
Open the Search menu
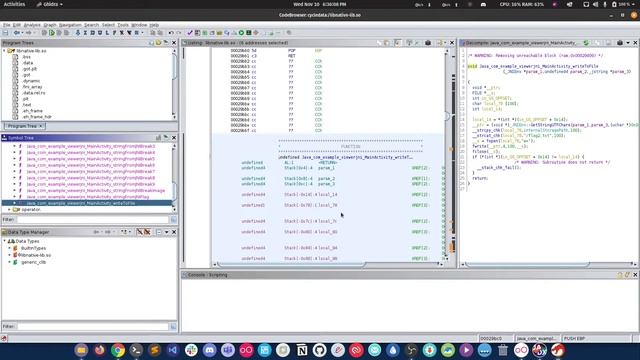91,25
